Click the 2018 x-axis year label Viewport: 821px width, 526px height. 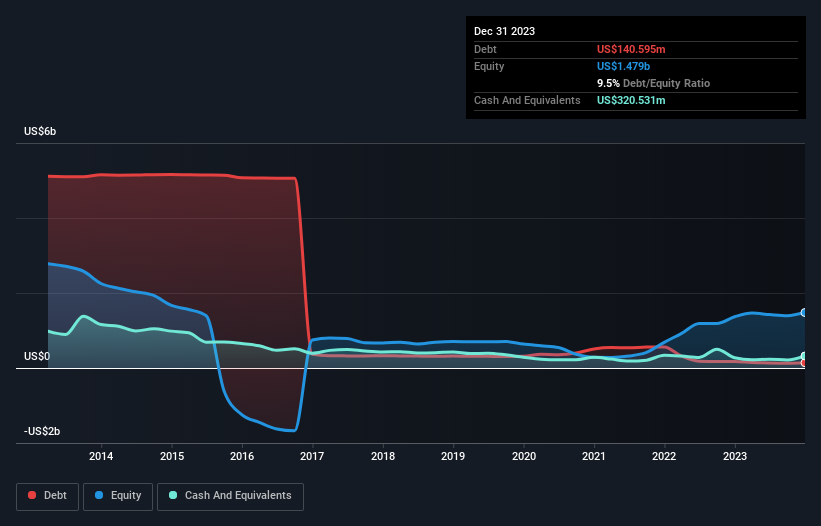[383, 456]
